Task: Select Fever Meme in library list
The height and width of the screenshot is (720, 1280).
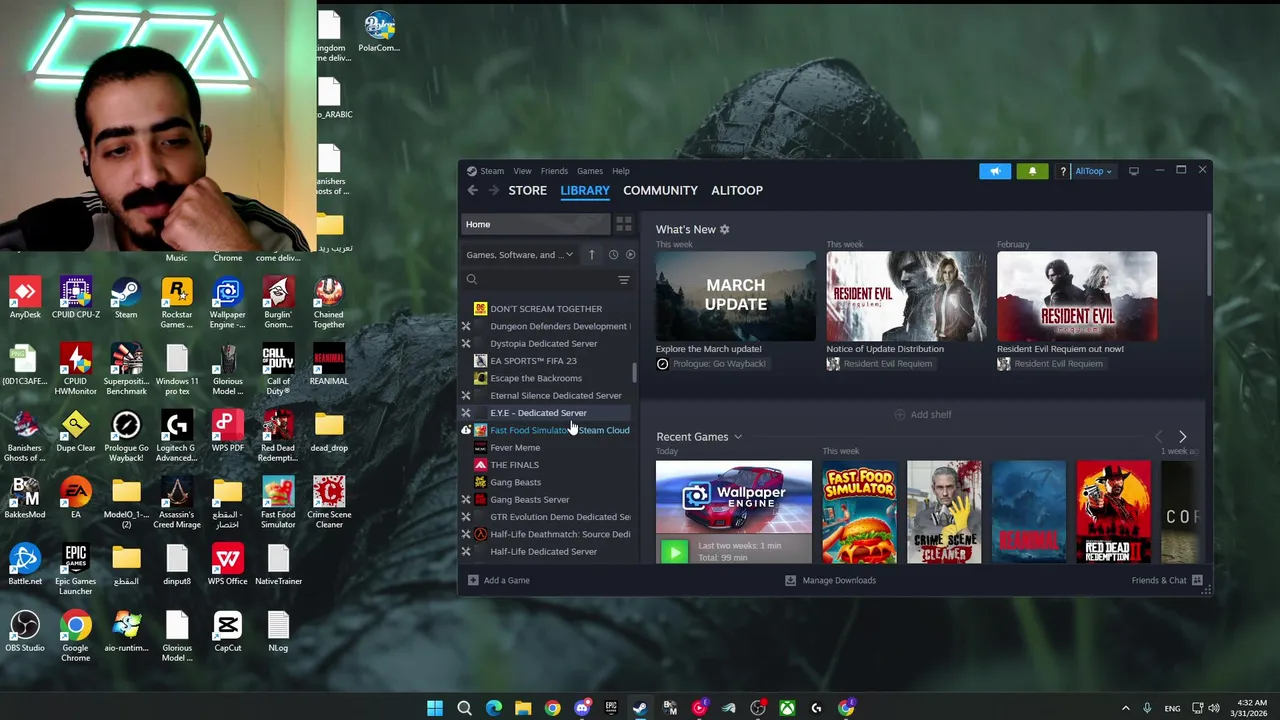Action: coord(515,448)
